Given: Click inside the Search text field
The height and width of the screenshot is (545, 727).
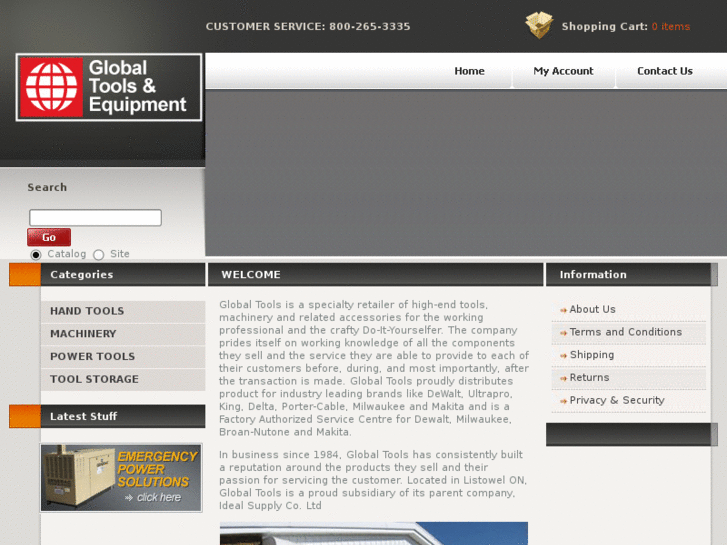Looking at the screenshot, I should pos(96,218).
